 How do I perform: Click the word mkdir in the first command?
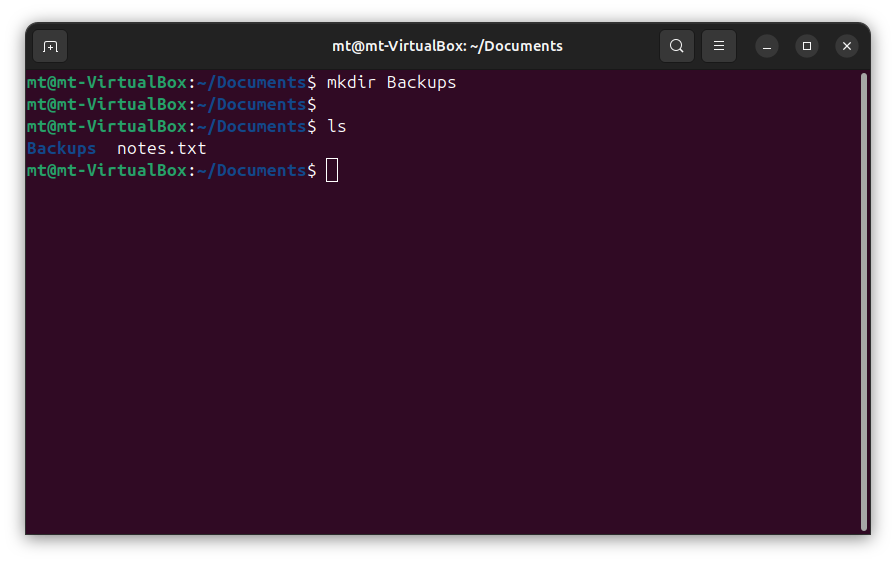351,82
